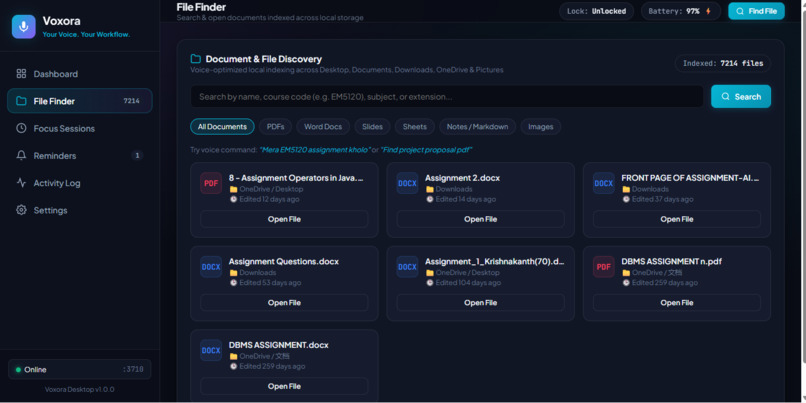View the Activity Log

(x=80, y=182)
